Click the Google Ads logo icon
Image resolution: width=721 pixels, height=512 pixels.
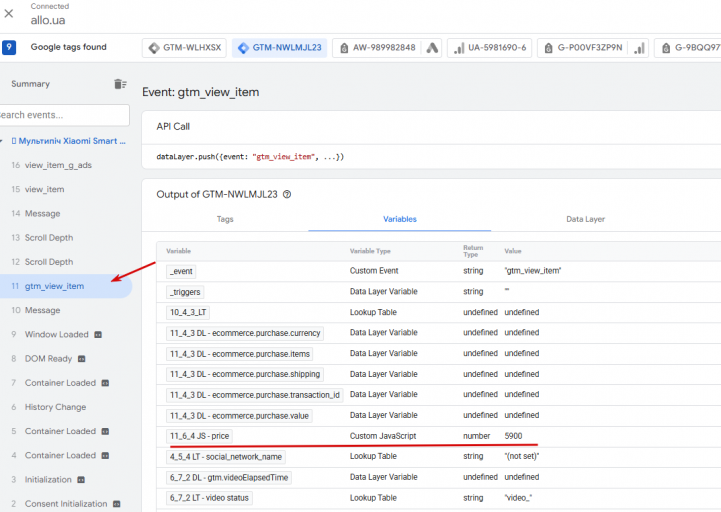point(432,48)
